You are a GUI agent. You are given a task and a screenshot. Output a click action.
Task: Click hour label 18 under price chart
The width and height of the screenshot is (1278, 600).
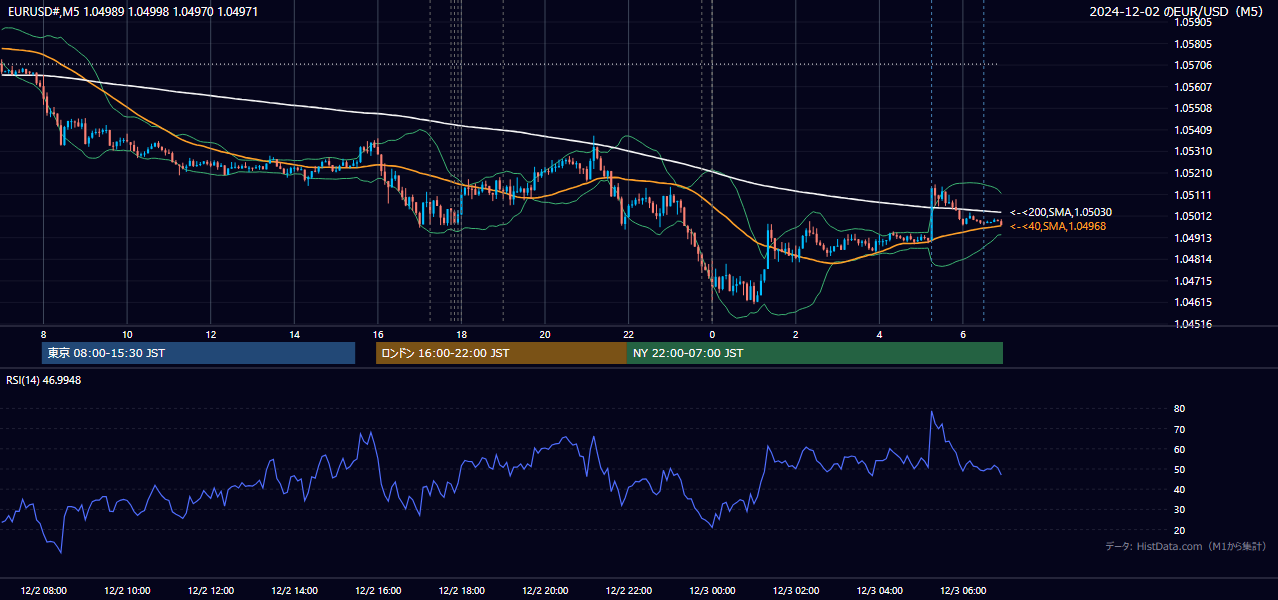point(461,334)
